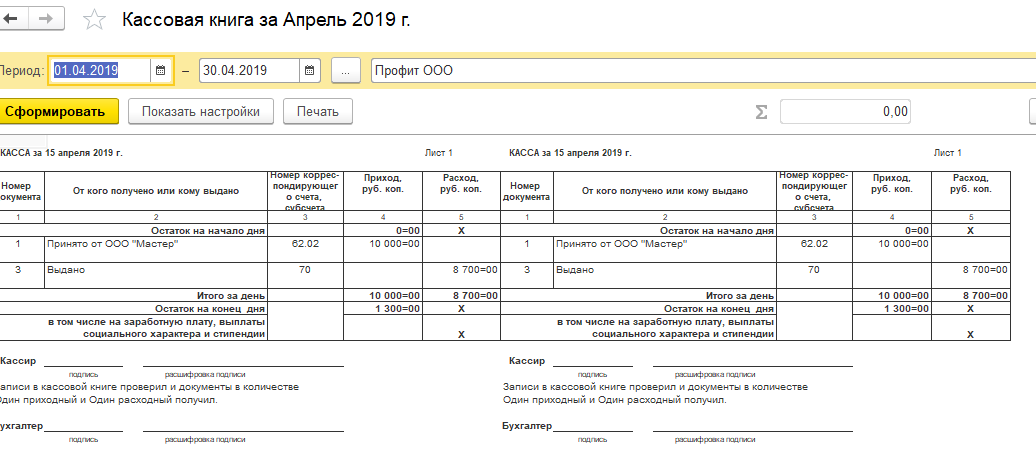Click right column header От кого получено или кому выдано
This screenshot has width=1036, height=462.
pos(665,191)
